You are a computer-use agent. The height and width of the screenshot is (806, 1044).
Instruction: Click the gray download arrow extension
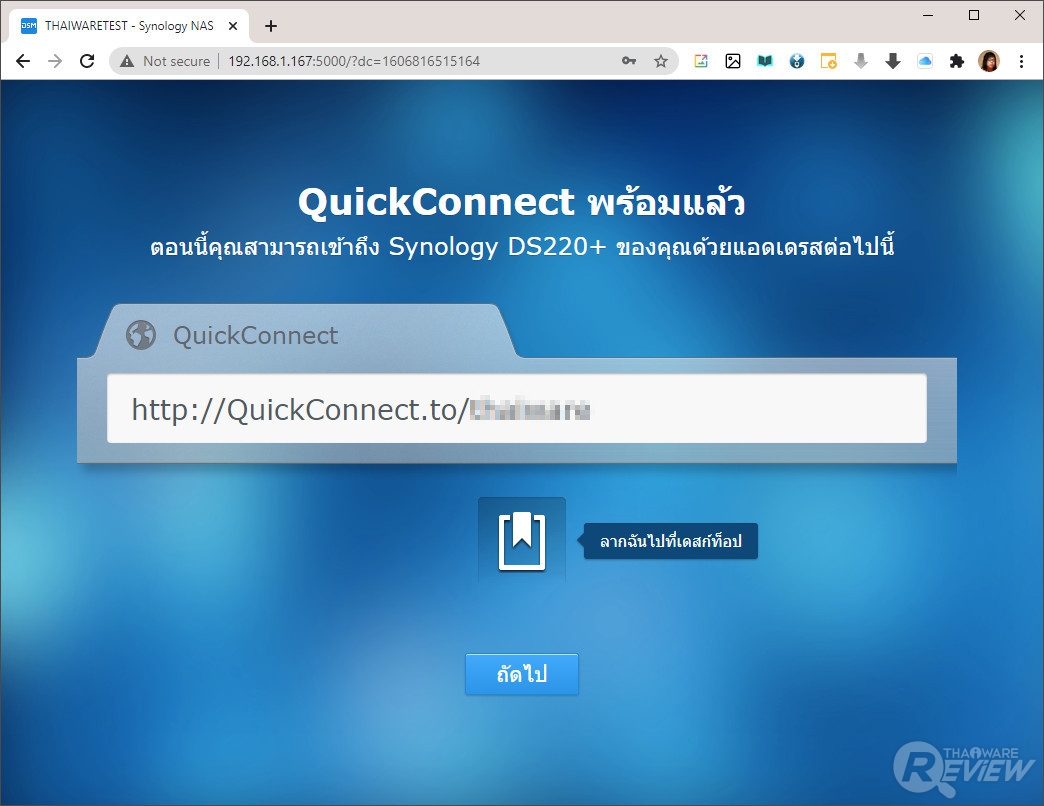click(x=860, y=61)
